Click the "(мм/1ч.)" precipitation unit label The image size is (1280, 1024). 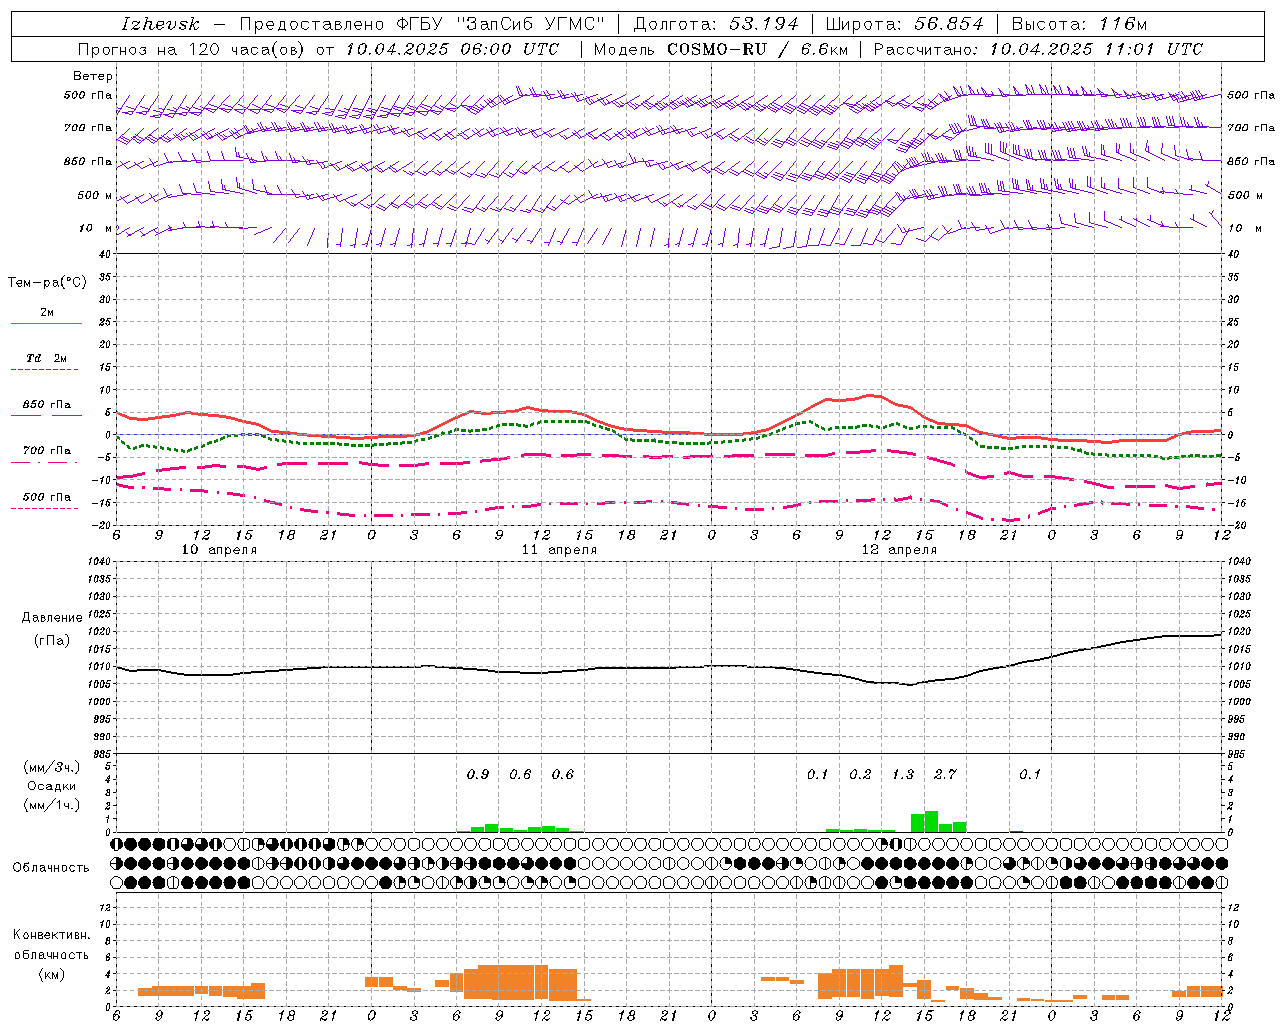click(x=52, y=805)
